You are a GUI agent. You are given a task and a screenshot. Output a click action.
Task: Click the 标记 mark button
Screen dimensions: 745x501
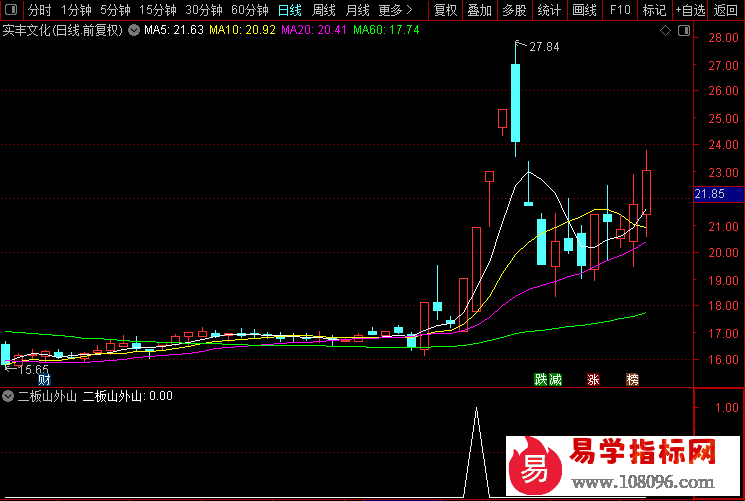point(654,10)
